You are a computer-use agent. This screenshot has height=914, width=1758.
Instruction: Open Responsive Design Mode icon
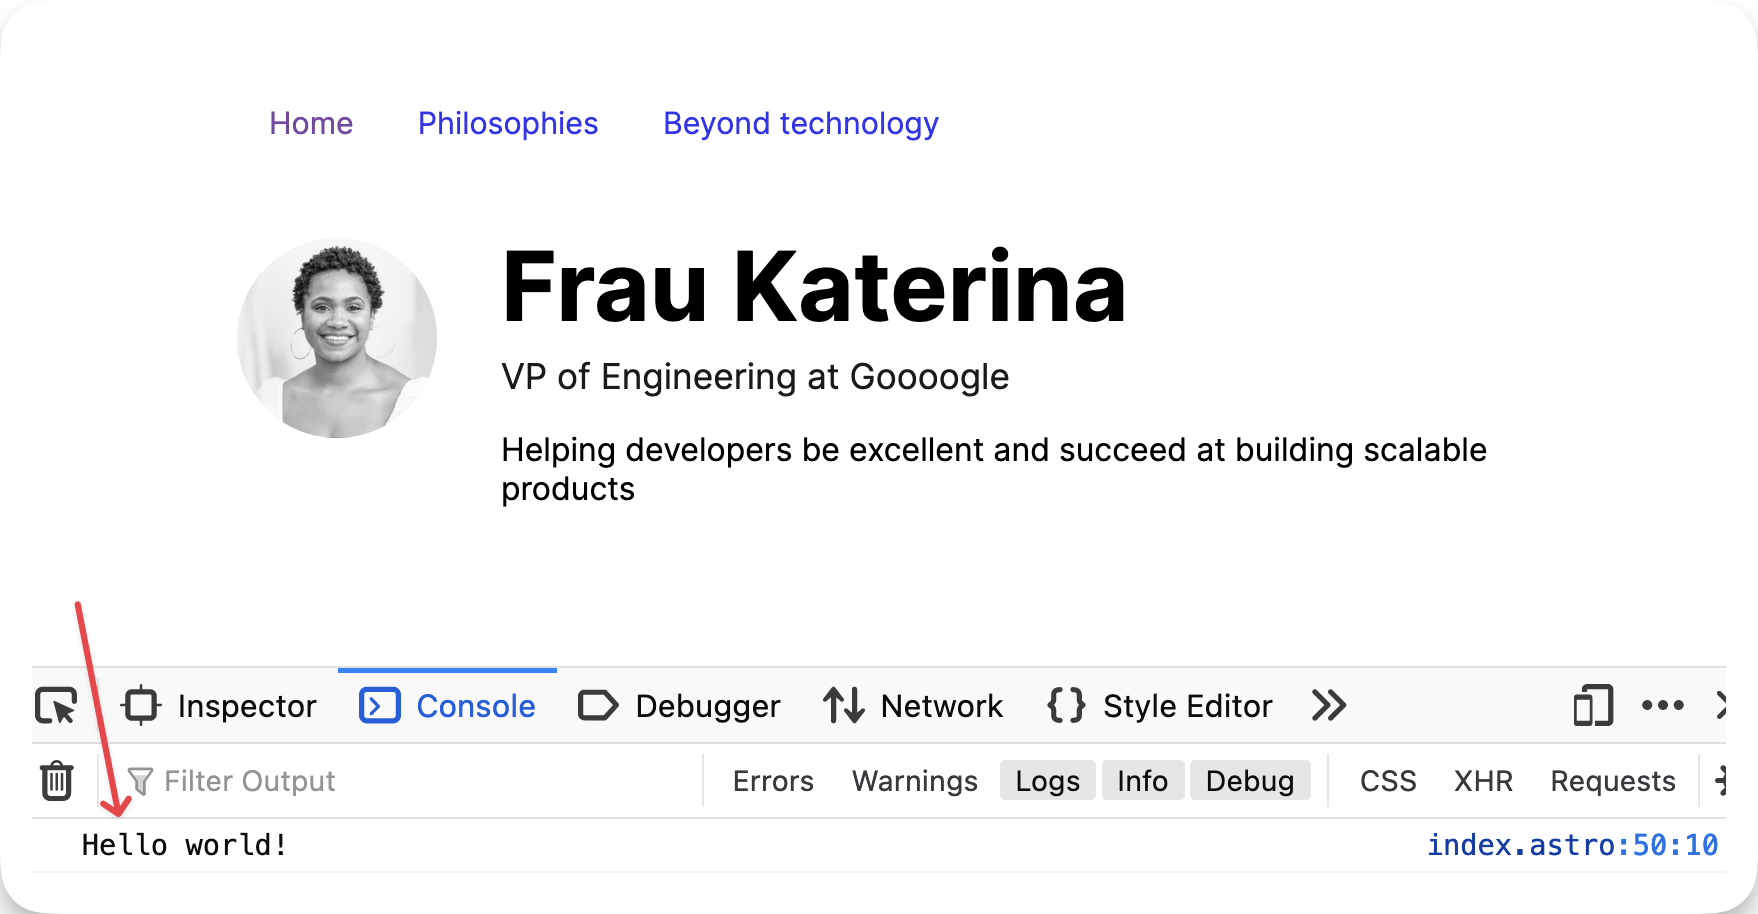tap(1593, 706)
